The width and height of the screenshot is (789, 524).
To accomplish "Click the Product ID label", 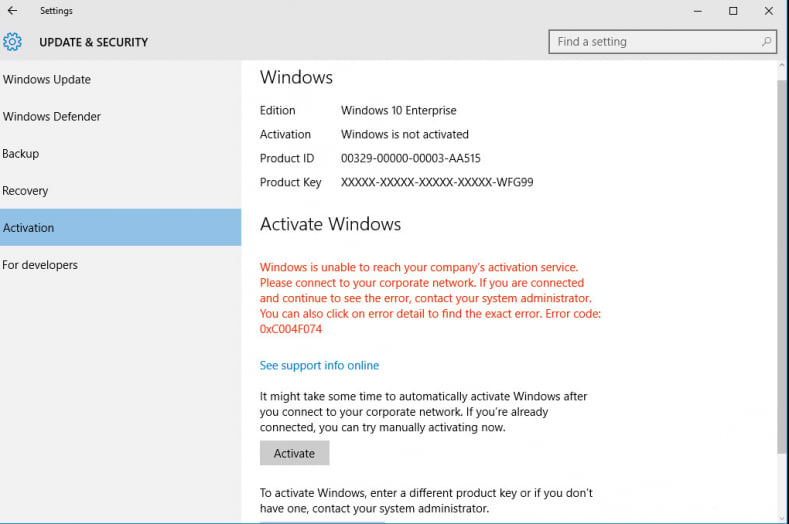I will pyautogui.click(x=287, y=159).
